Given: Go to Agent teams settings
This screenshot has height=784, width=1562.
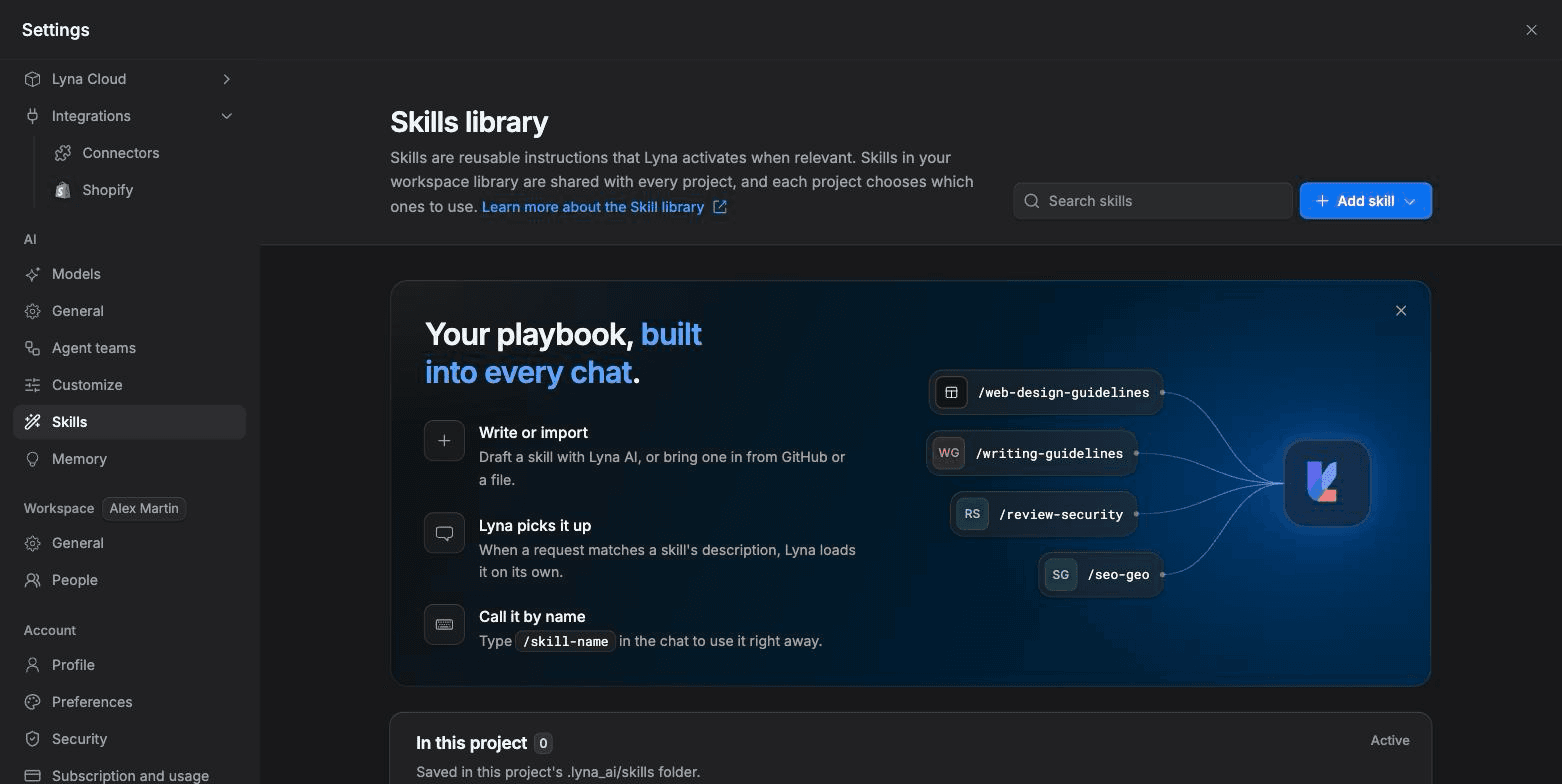Looking at the screenshot, I should click(129, 348).
